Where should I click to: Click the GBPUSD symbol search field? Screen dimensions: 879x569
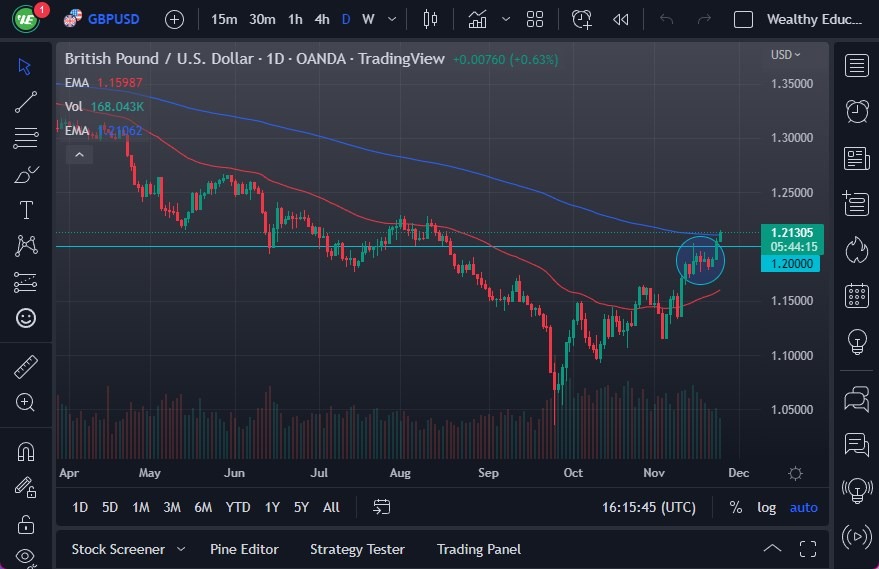113,19
